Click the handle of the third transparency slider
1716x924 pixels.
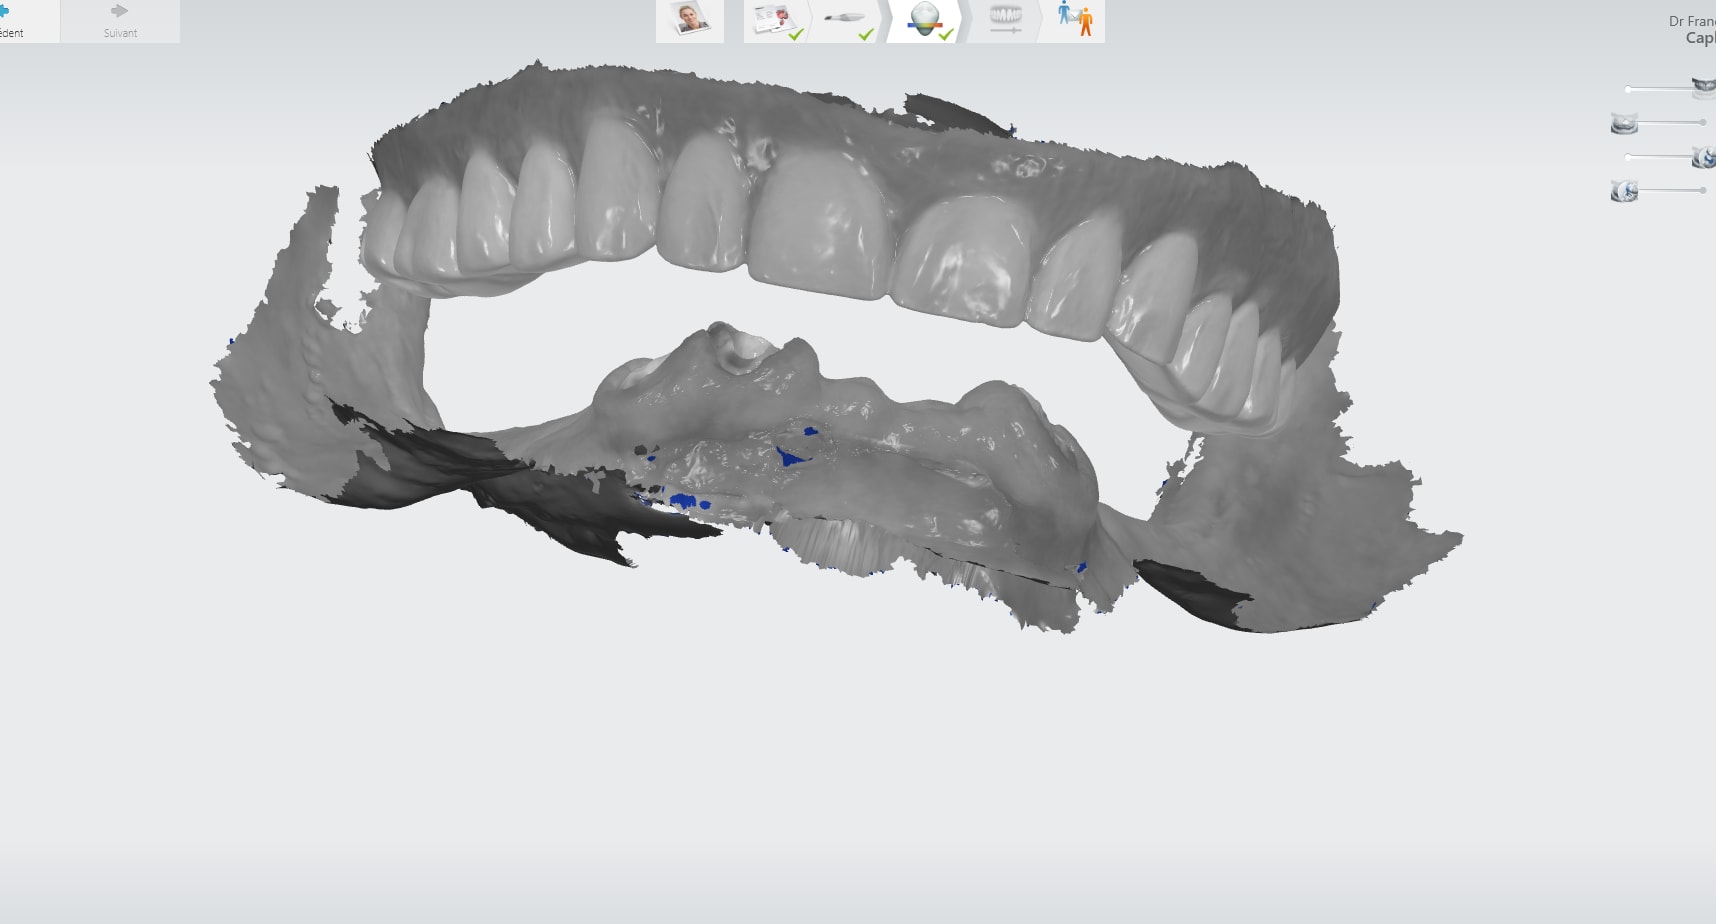[1629, 157]
